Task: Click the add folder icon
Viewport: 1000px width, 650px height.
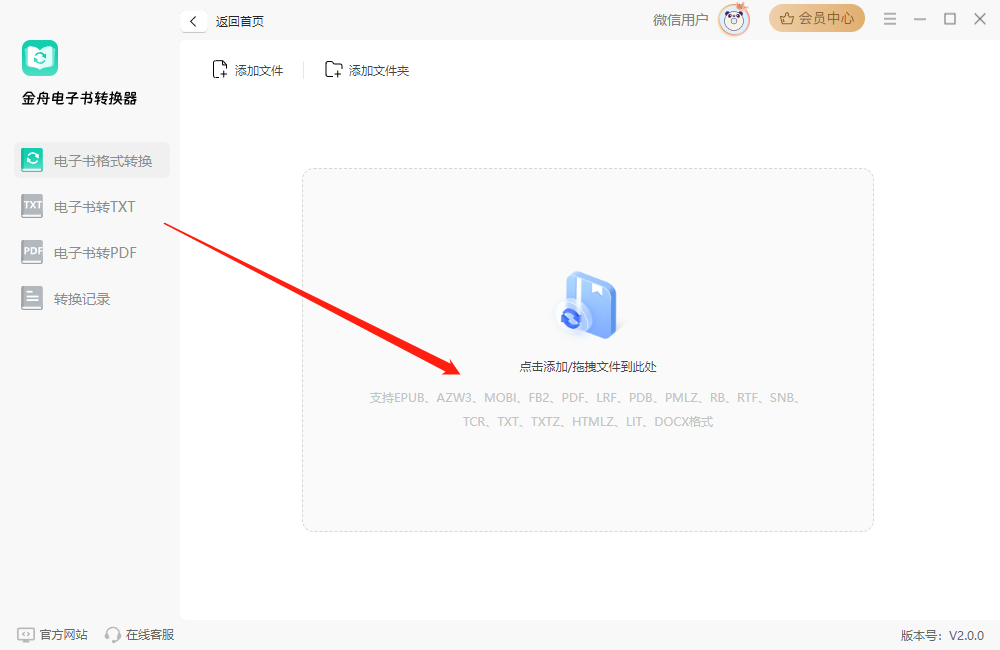Action: point(334,70)
